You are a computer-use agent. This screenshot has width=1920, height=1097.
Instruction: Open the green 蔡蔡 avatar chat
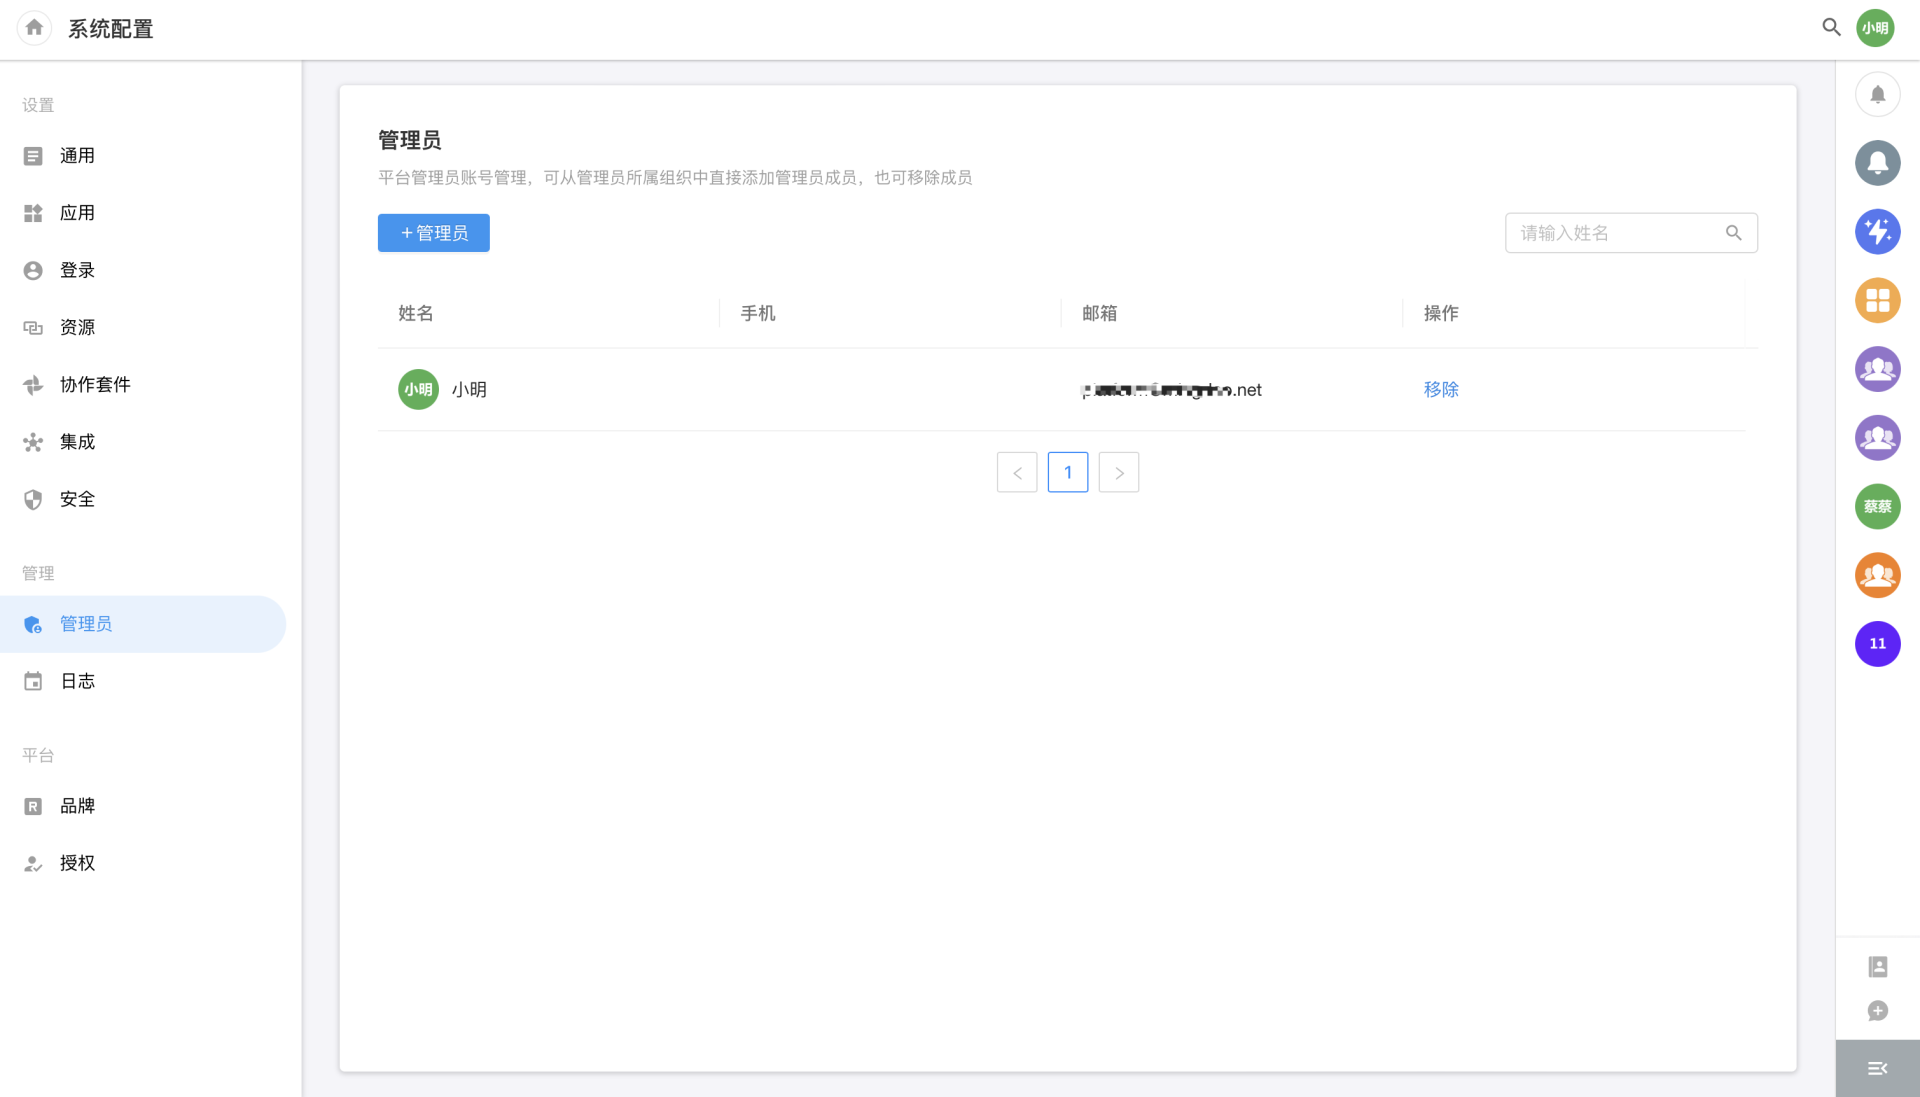click(x=1877, y=507)
